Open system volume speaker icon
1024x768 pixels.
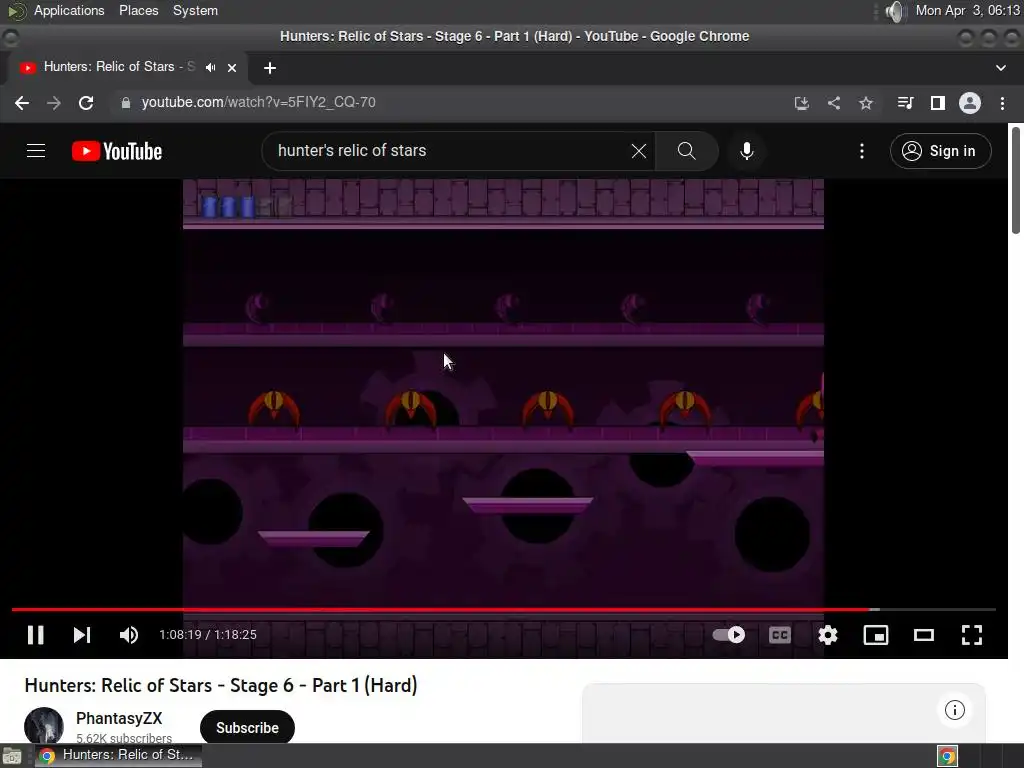(x=895, y=11)
